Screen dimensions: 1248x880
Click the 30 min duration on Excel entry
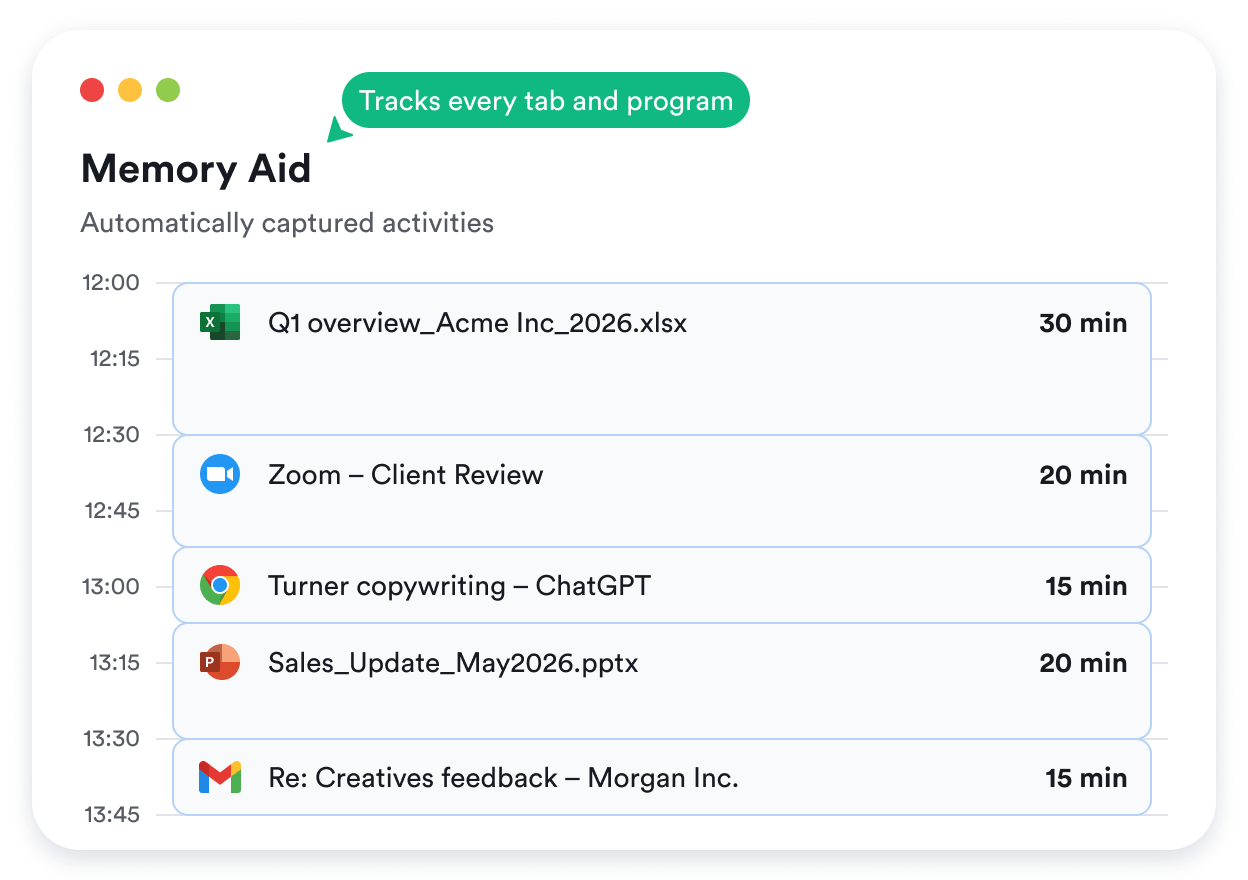click(1083, 323)
